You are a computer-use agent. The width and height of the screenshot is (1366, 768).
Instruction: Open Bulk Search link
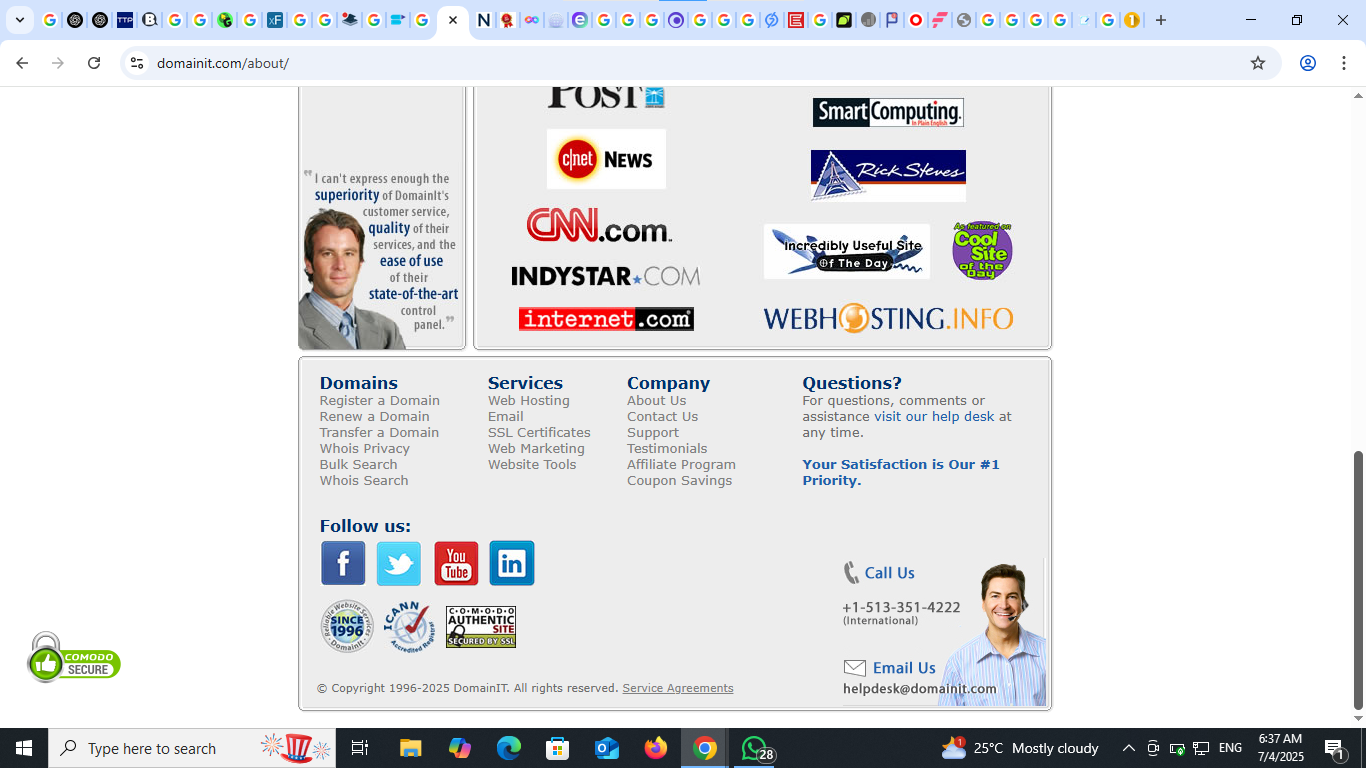[358, 464]
